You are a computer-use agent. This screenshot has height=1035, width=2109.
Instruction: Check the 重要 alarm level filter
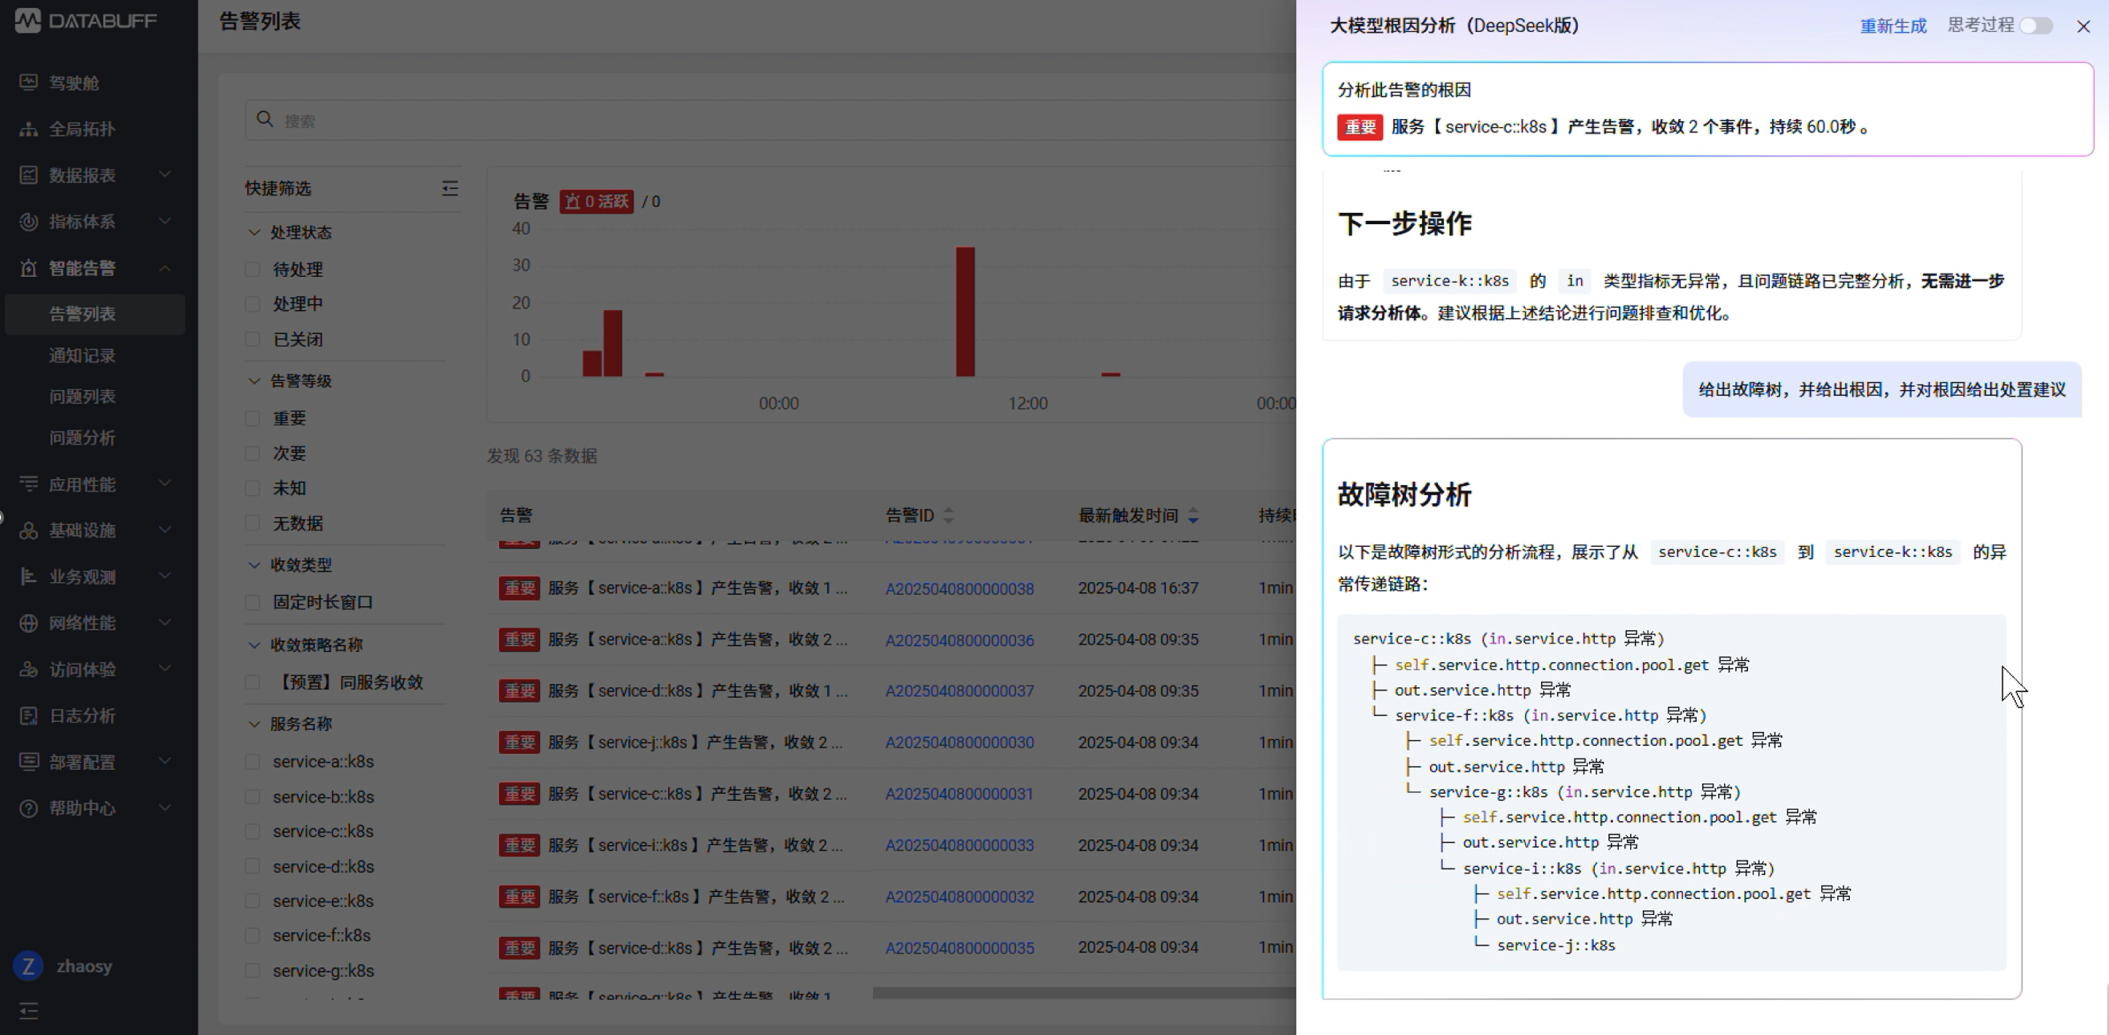click(253, 418)
